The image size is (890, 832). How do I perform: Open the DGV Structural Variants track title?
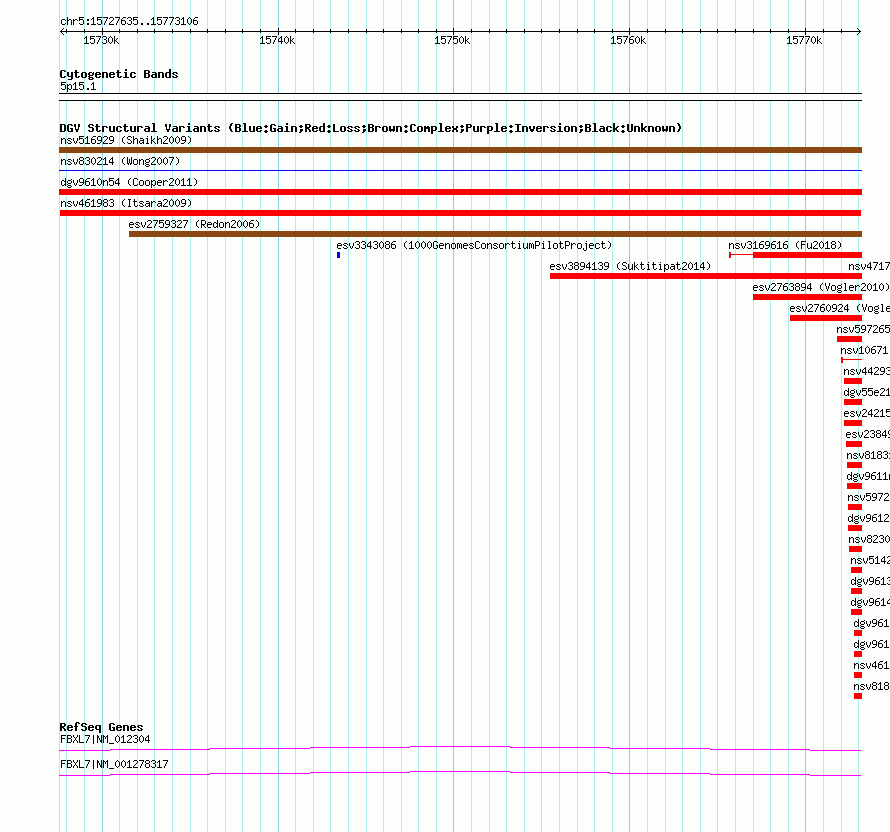pyautogui.click(x=371, y=128)
